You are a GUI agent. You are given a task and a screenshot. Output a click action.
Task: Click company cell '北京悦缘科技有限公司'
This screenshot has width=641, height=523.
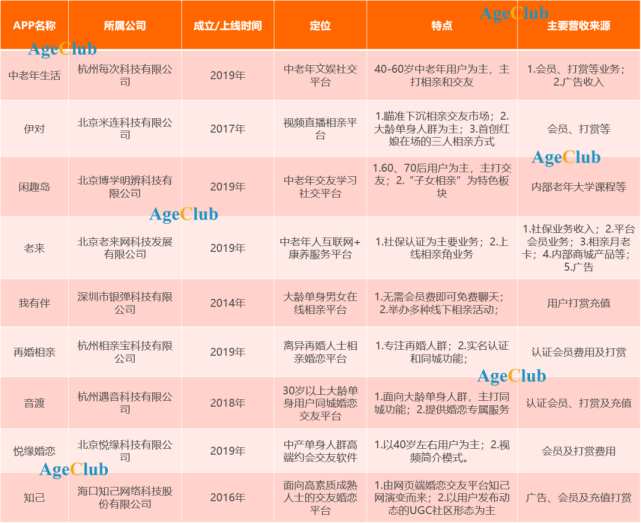point(125,451)
